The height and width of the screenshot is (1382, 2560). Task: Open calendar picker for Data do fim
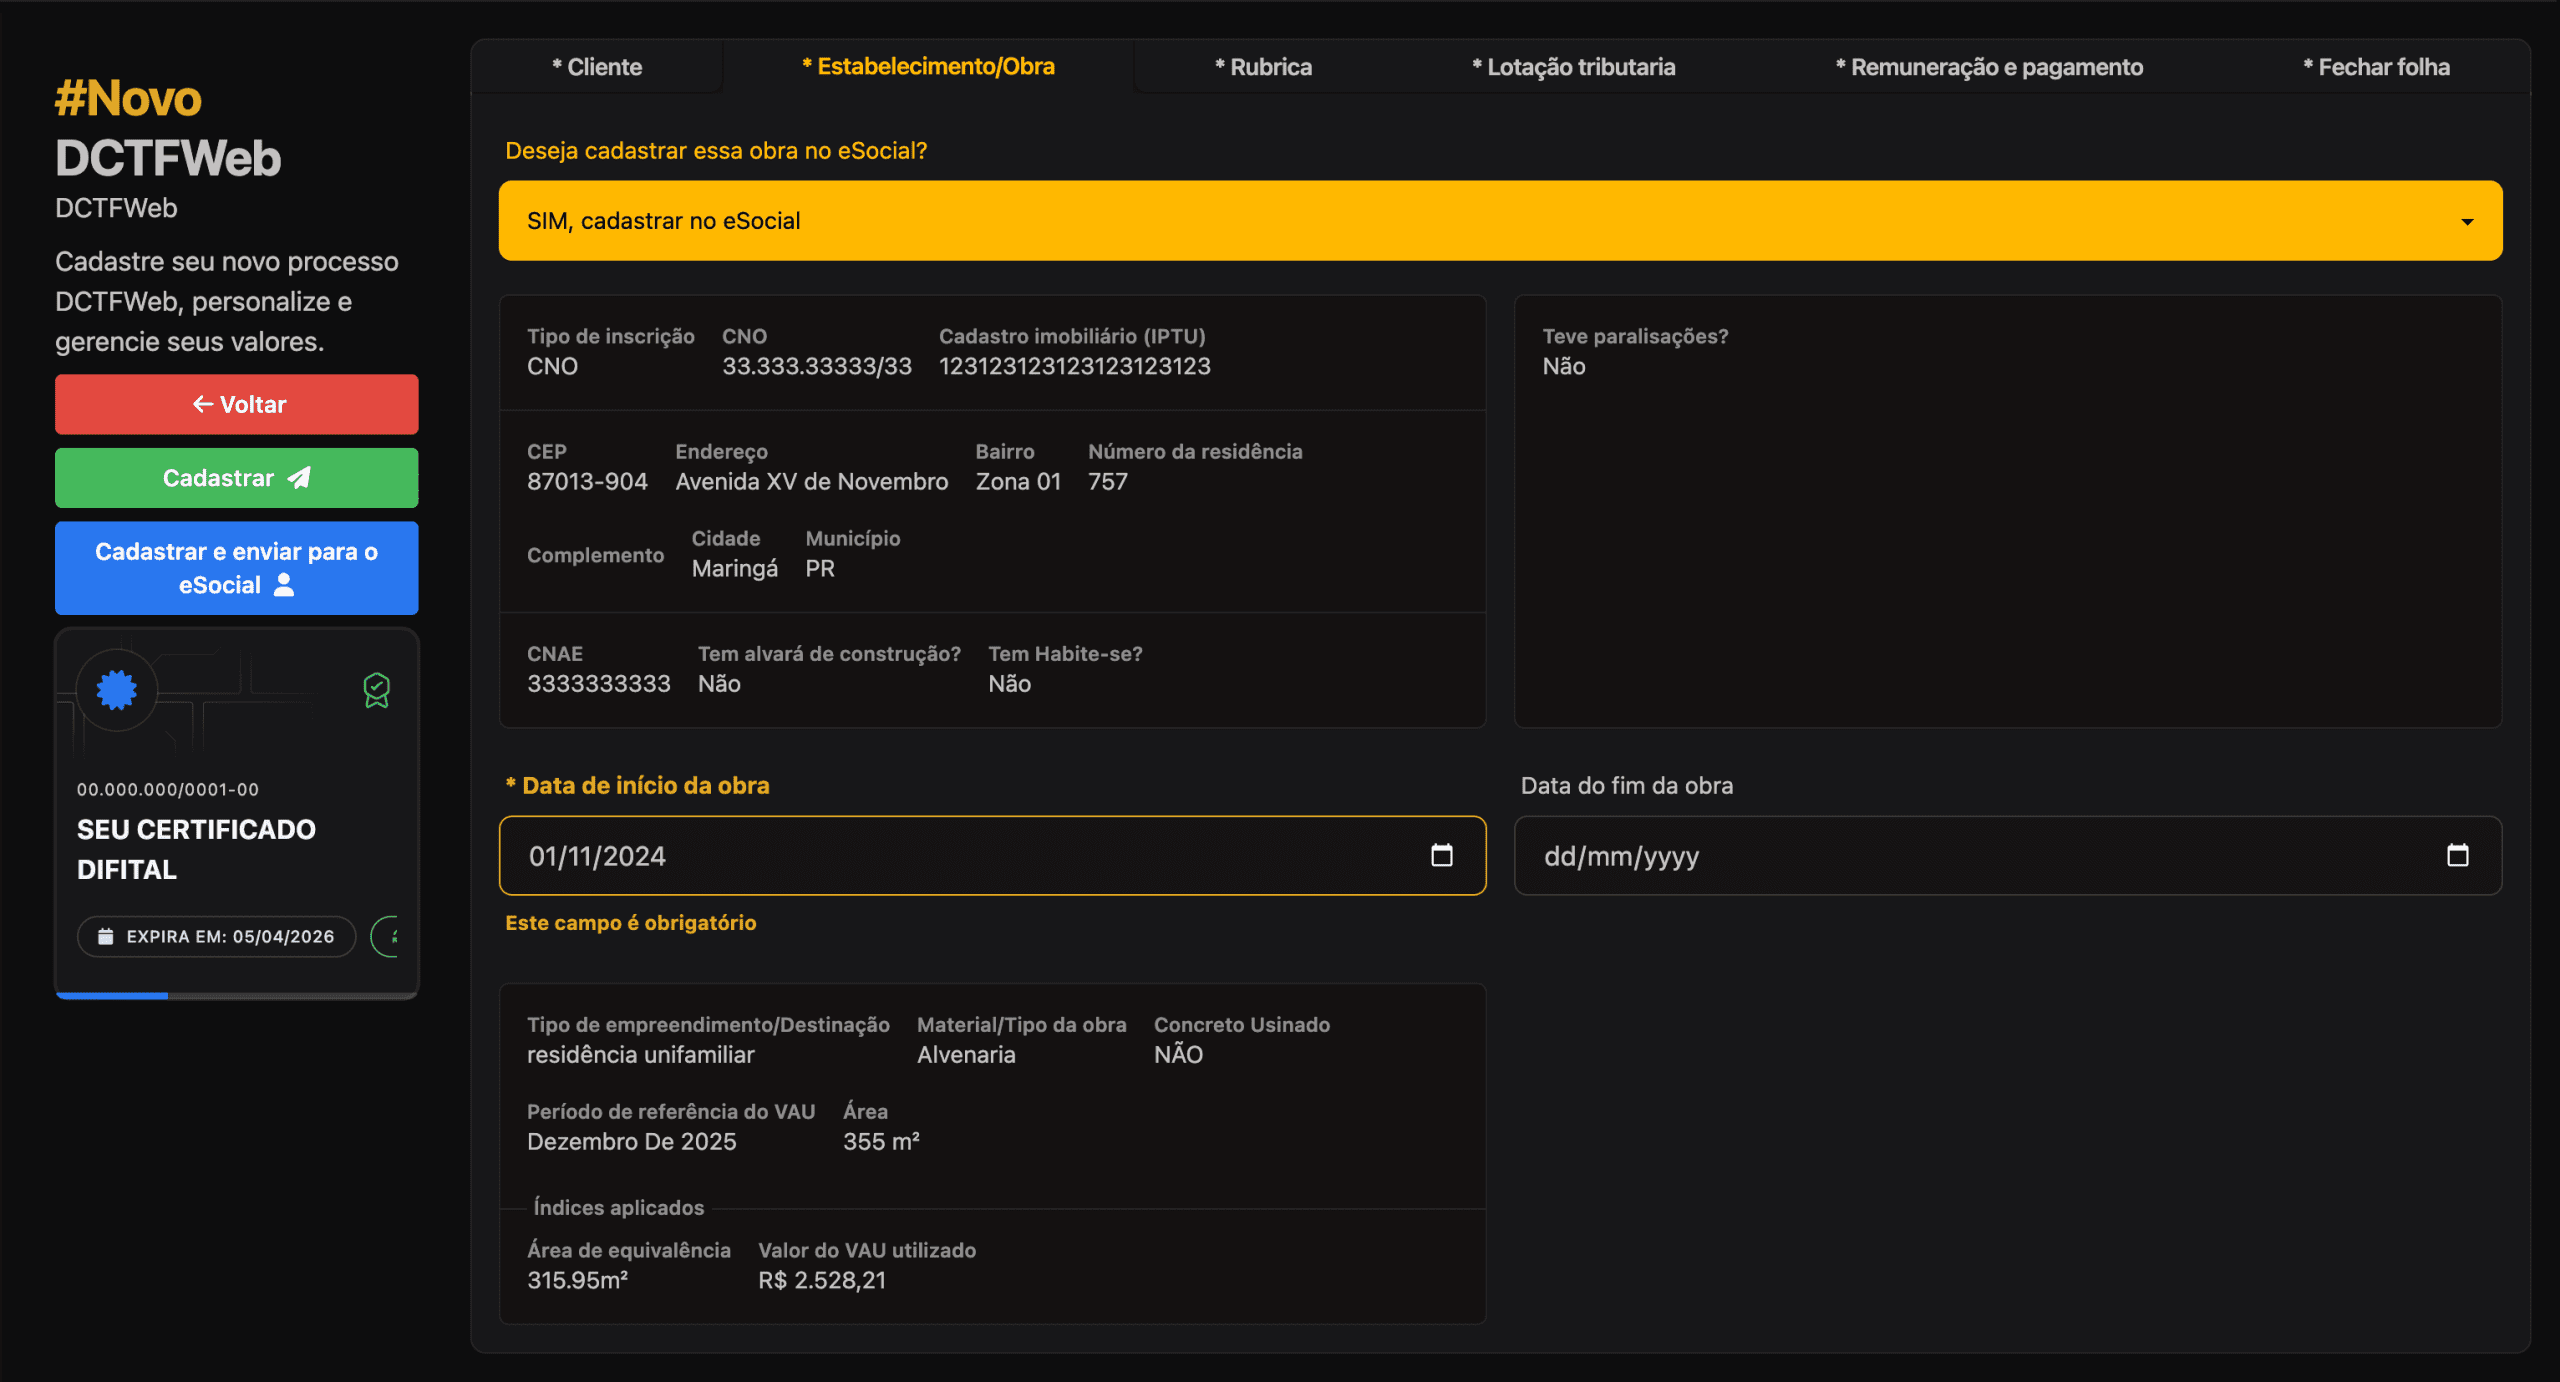click(2457, 855)
